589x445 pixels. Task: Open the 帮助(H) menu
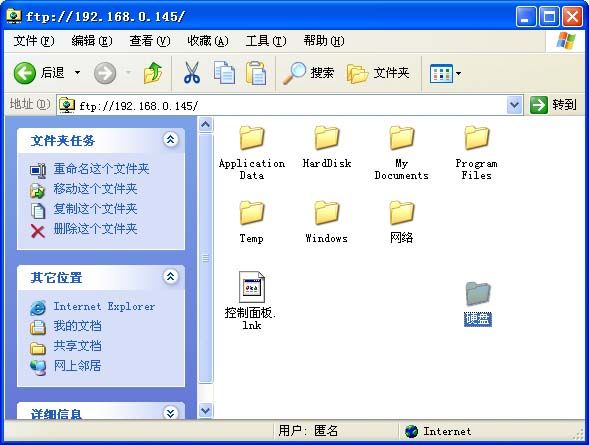click(324, 41)
